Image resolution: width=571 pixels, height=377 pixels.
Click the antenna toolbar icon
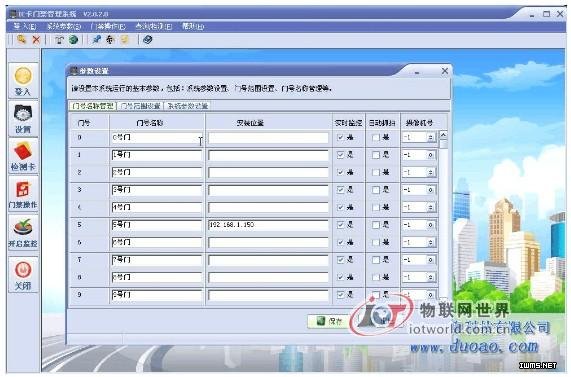[59, 39]
